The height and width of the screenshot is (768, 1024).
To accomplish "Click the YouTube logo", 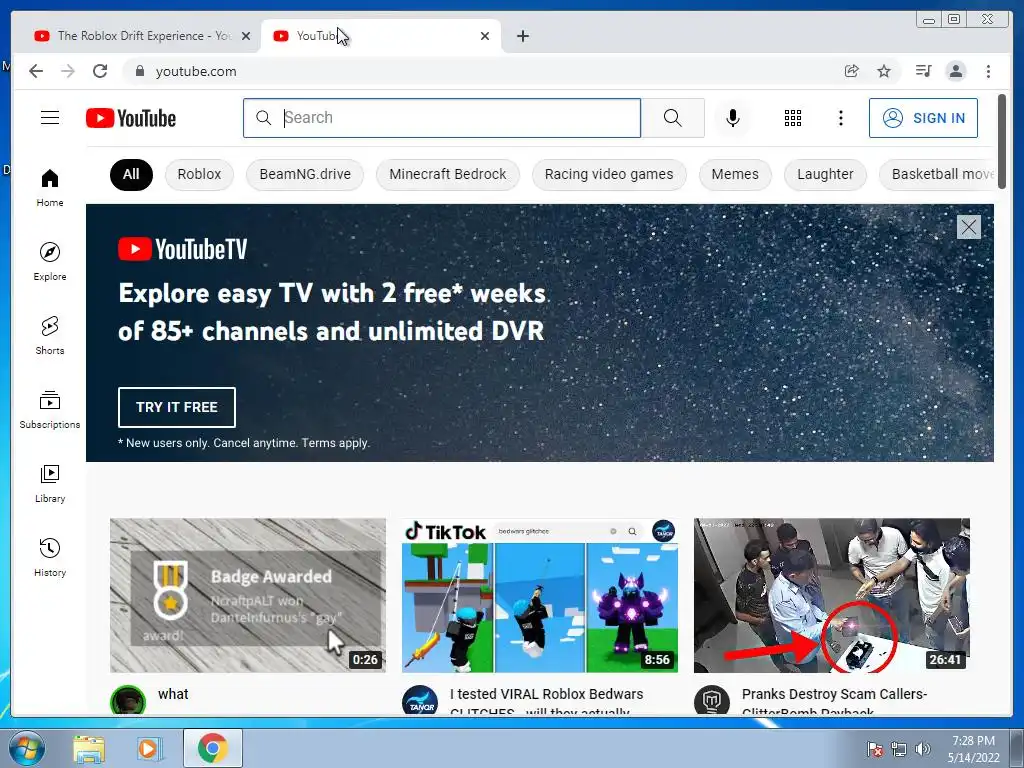I will pyautogui.click(x=131, y=118).
